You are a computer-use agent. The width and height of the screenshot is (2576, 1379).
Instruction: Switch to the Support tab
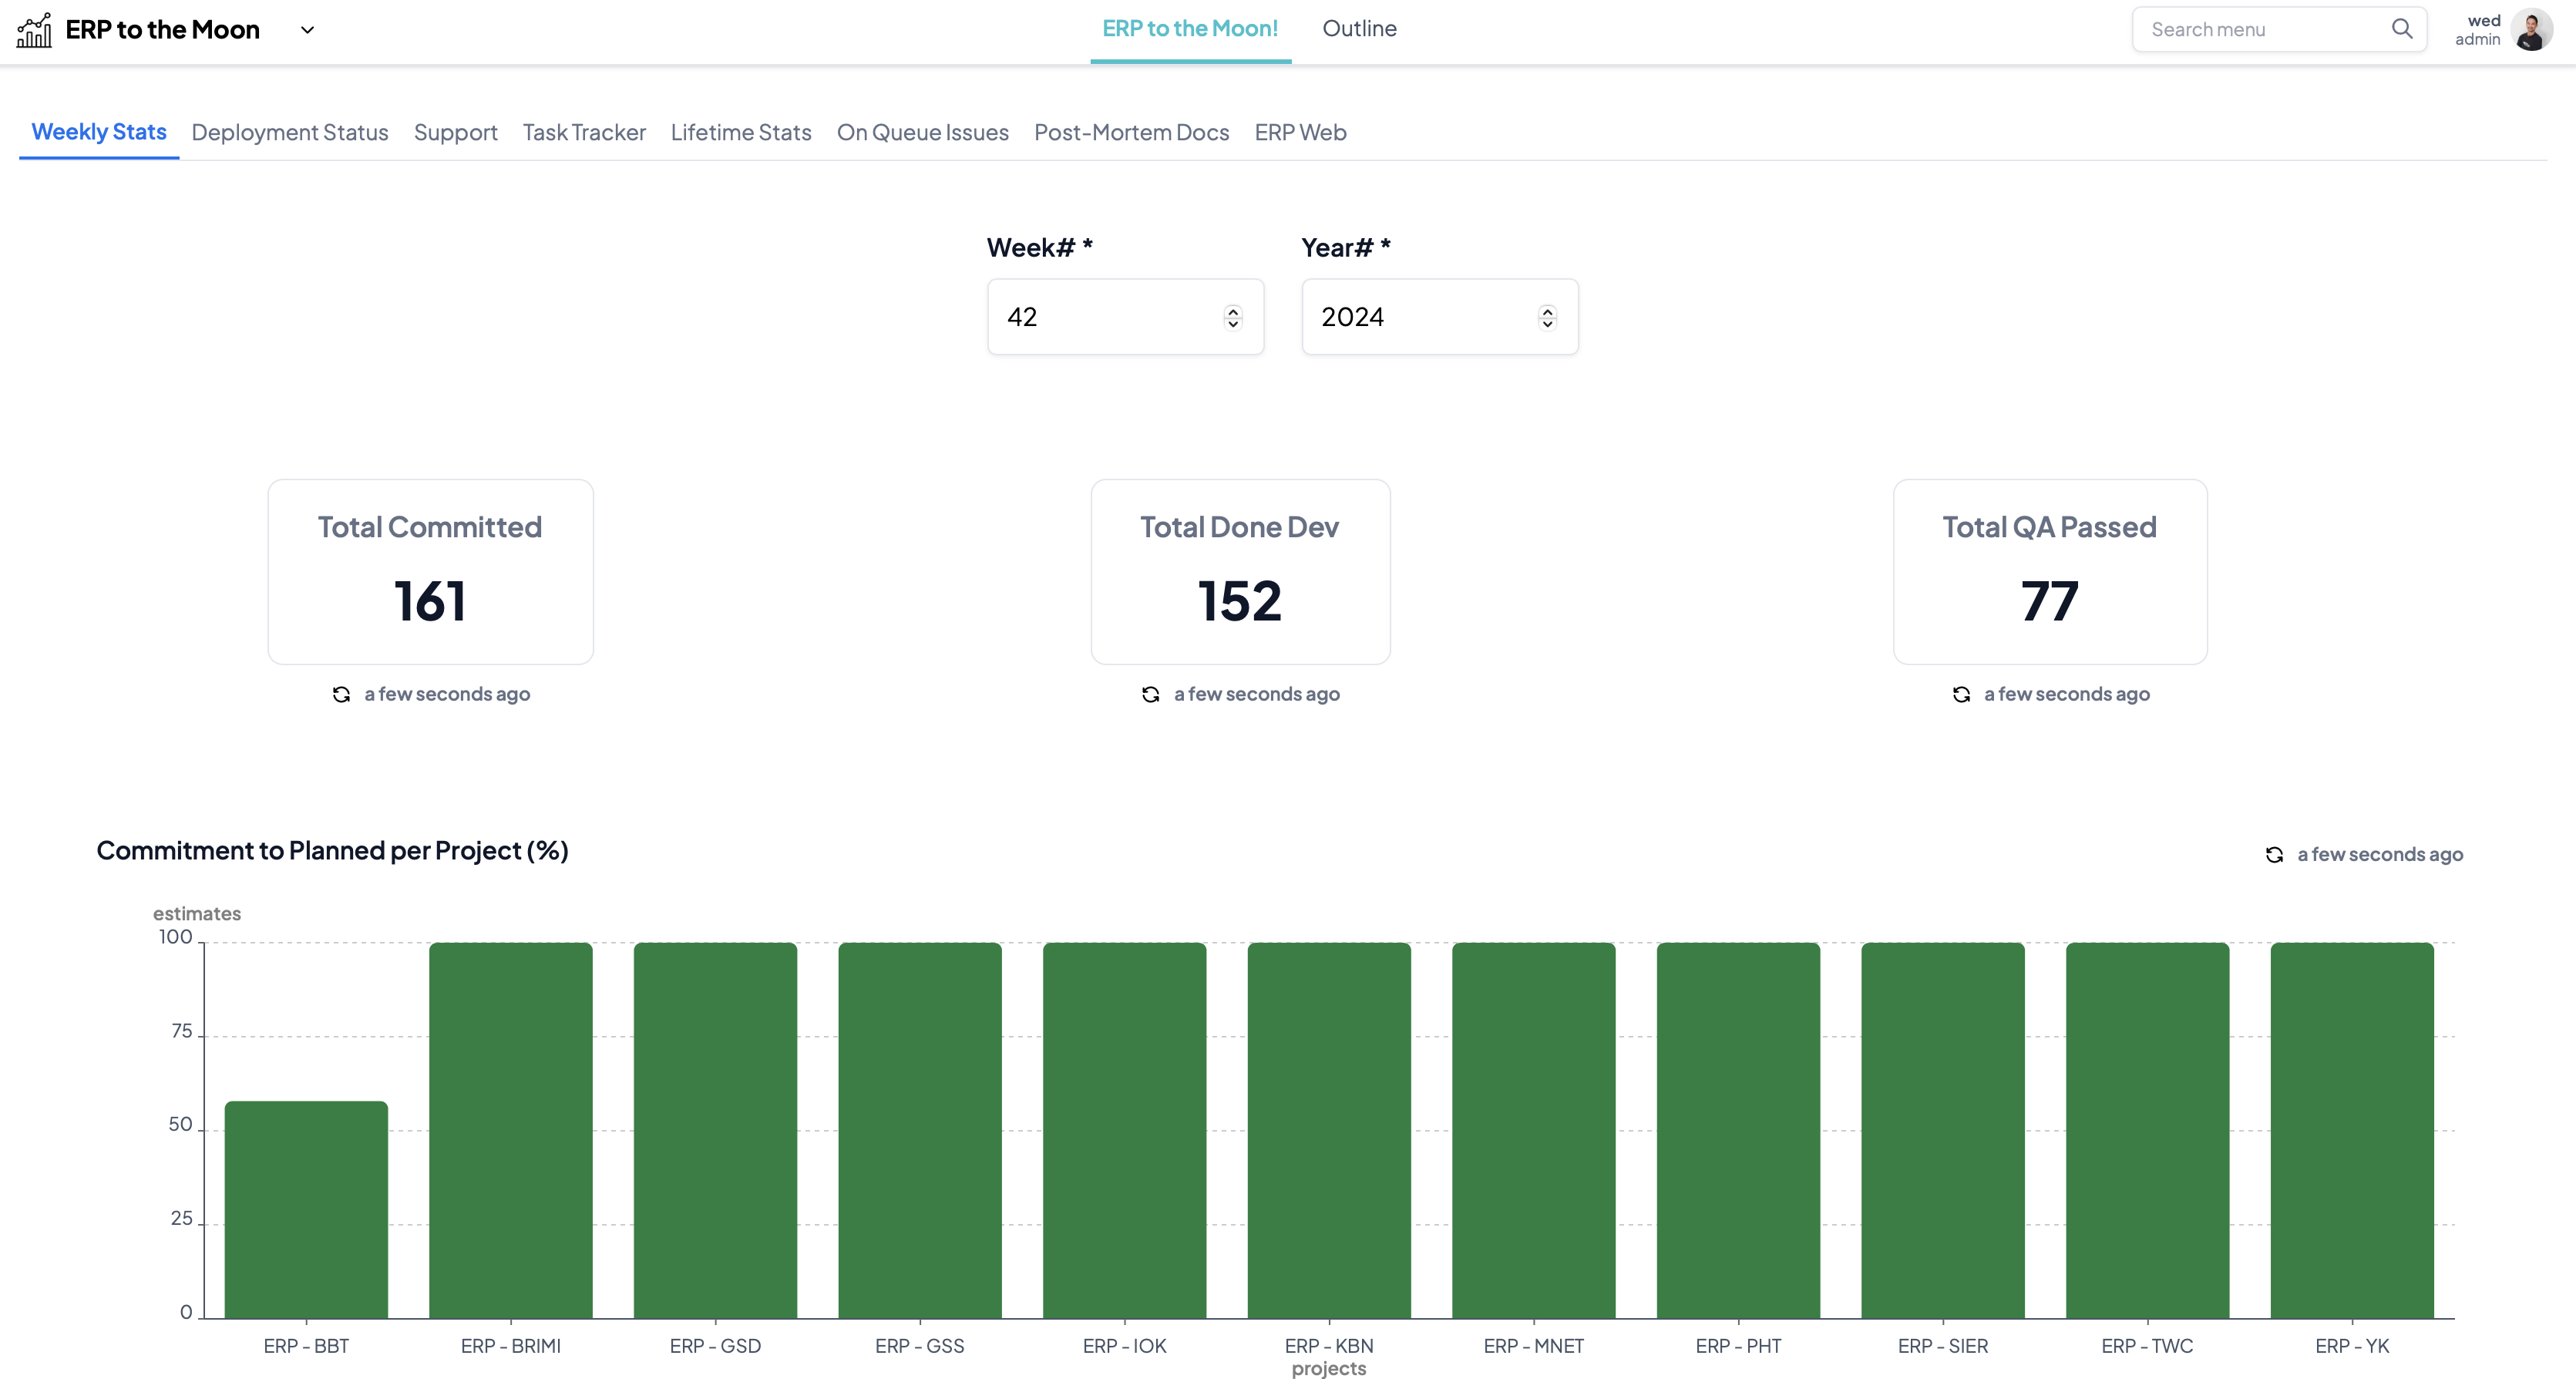455,132
